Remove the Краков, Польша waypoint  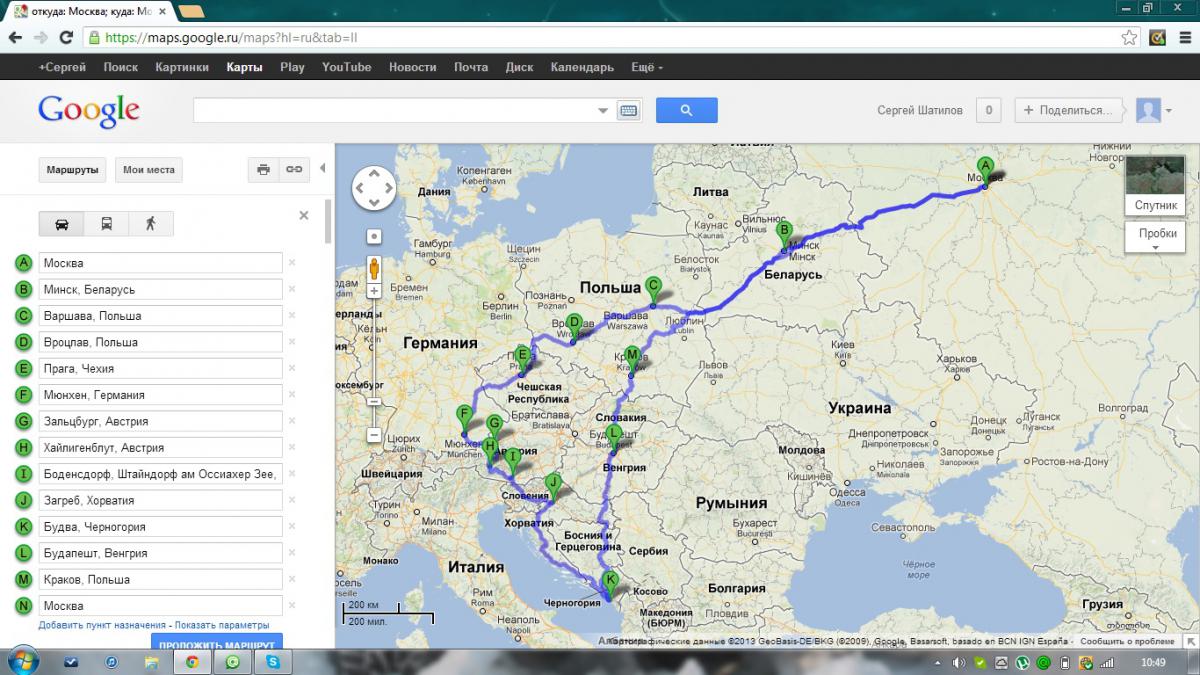point(292,579)
